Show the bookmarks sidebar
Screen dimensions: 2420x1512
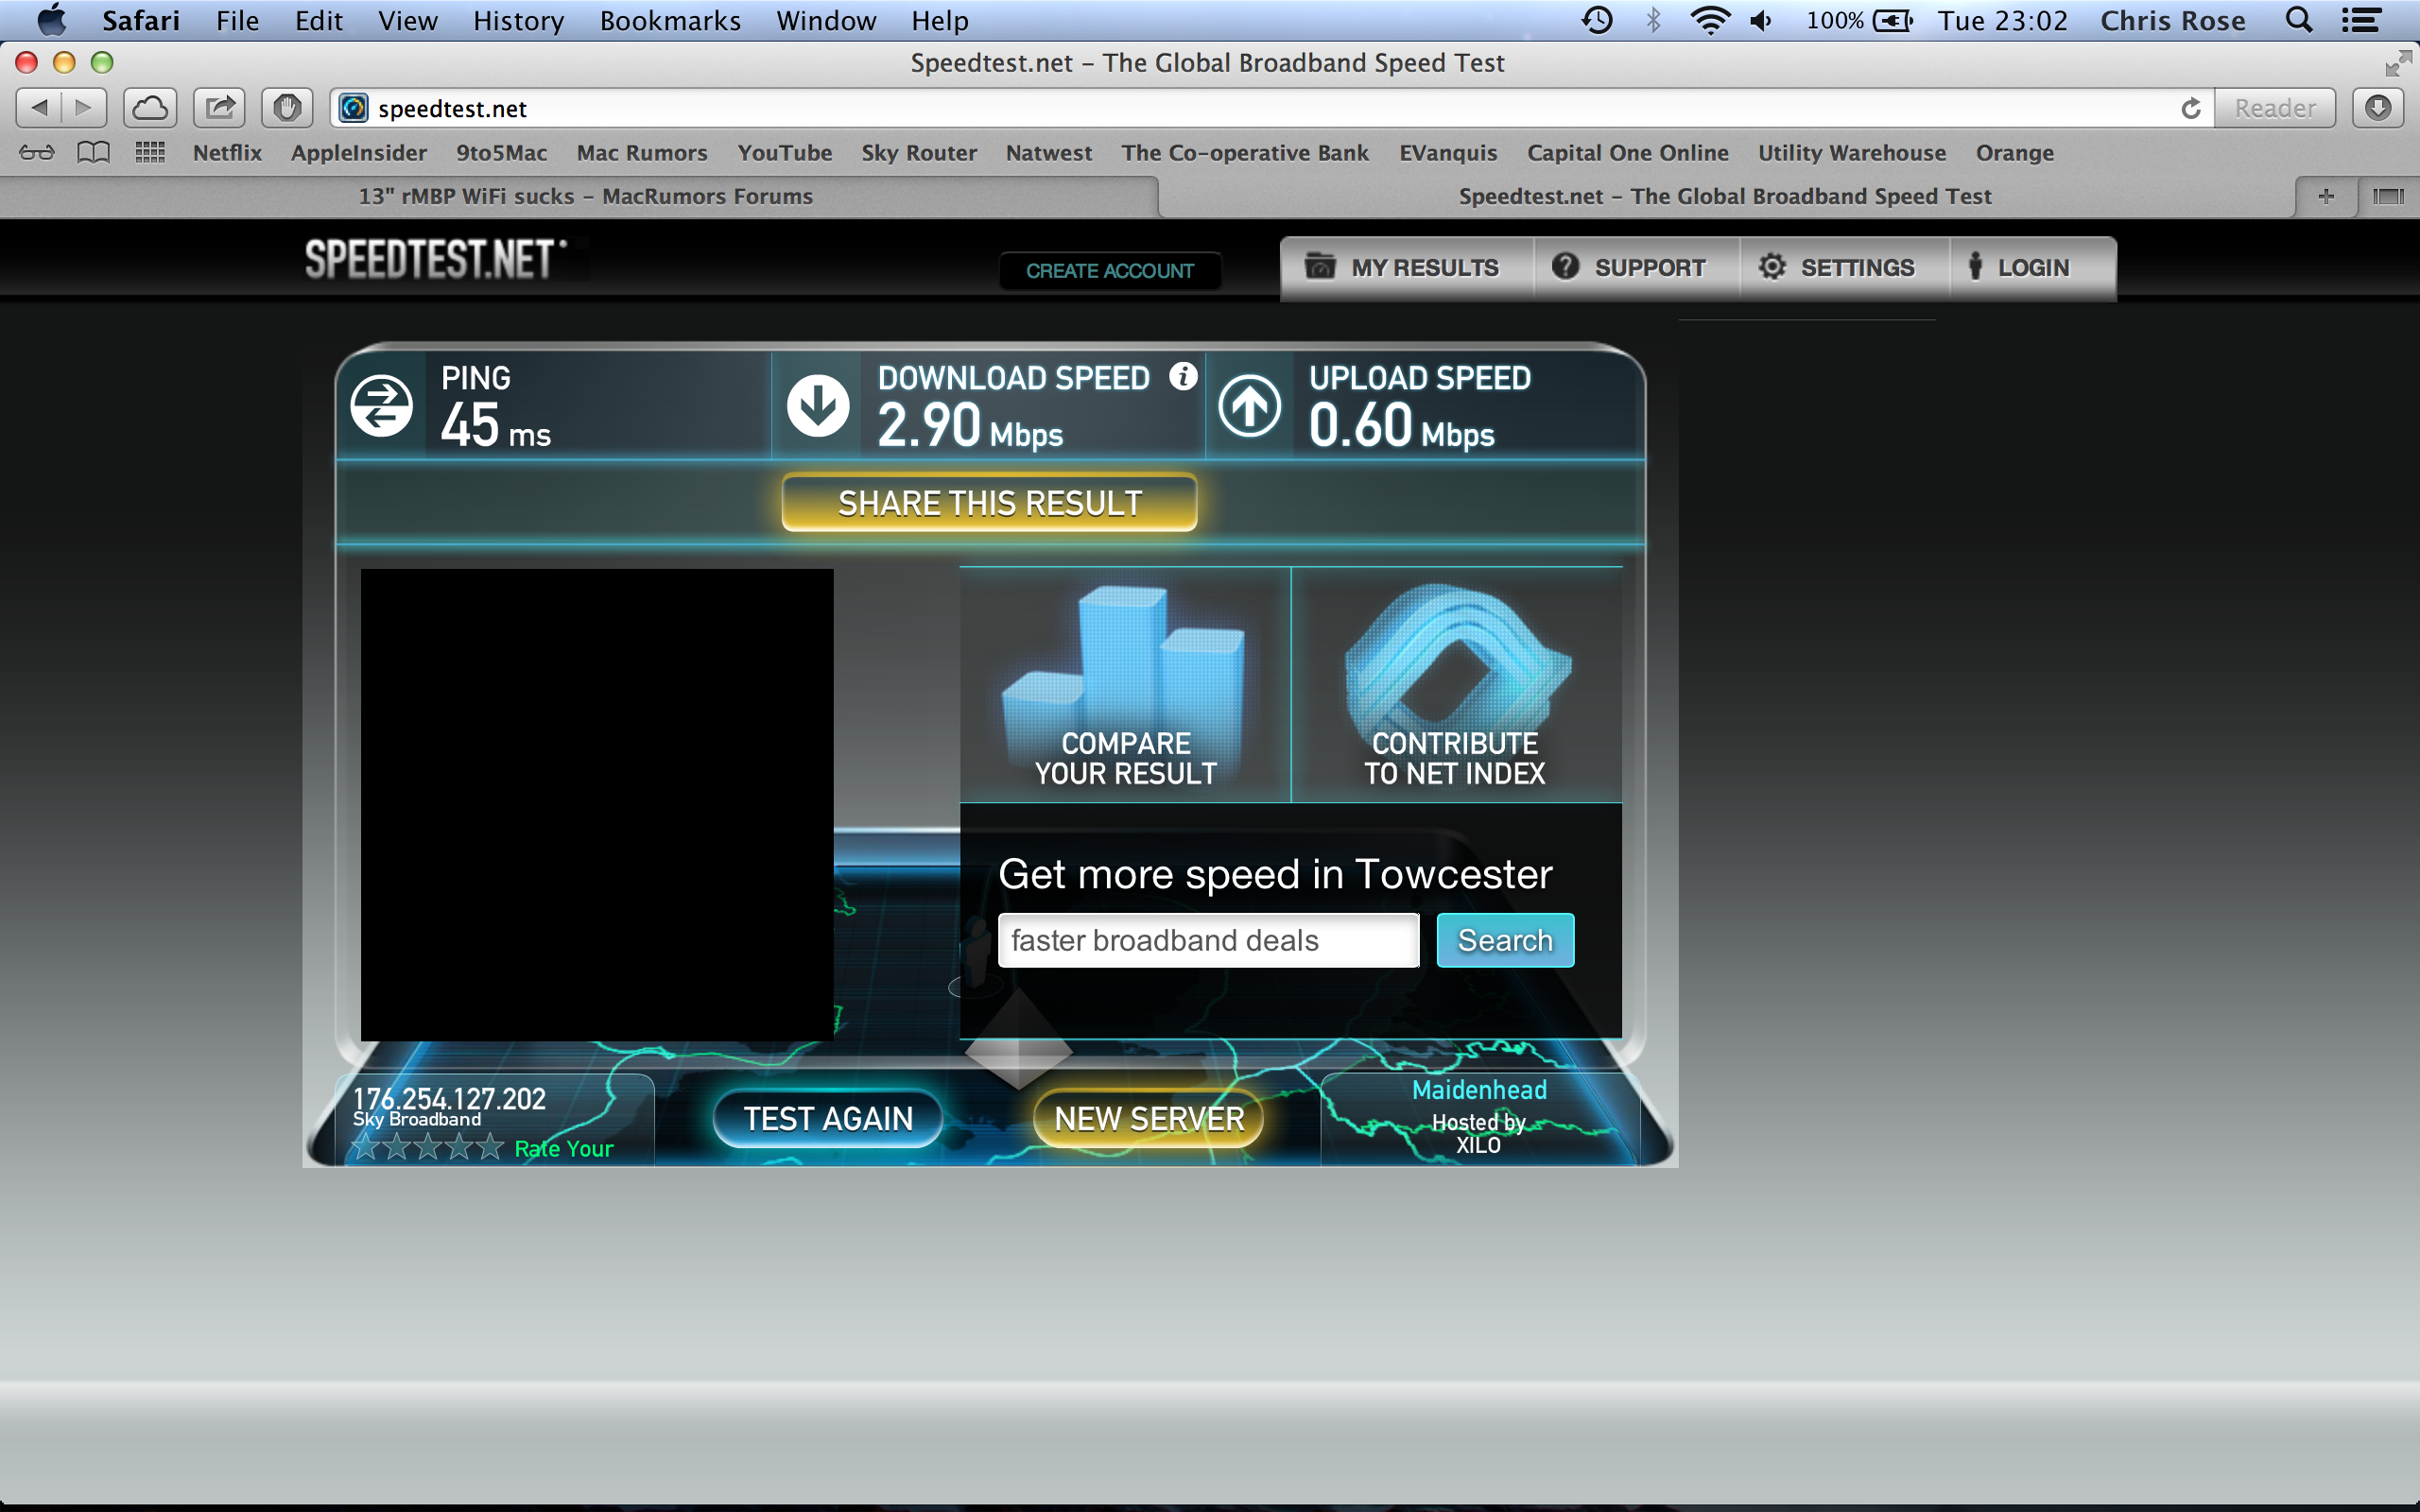[93, 153]
